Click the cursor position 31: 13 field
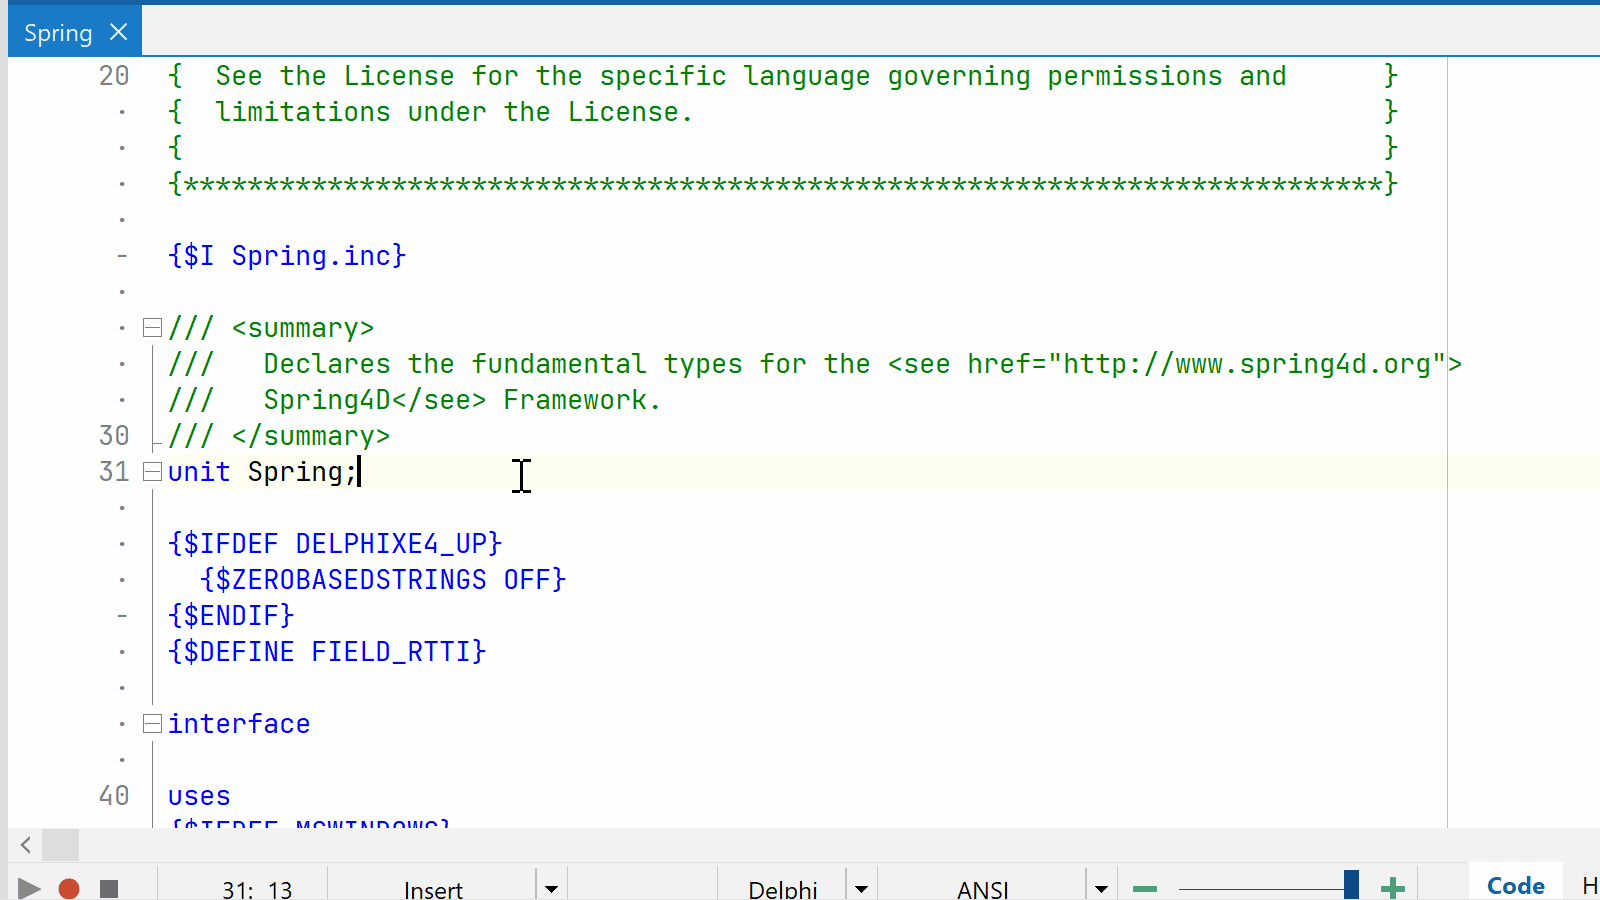1600x900 pixels. [x=257, y=889]
